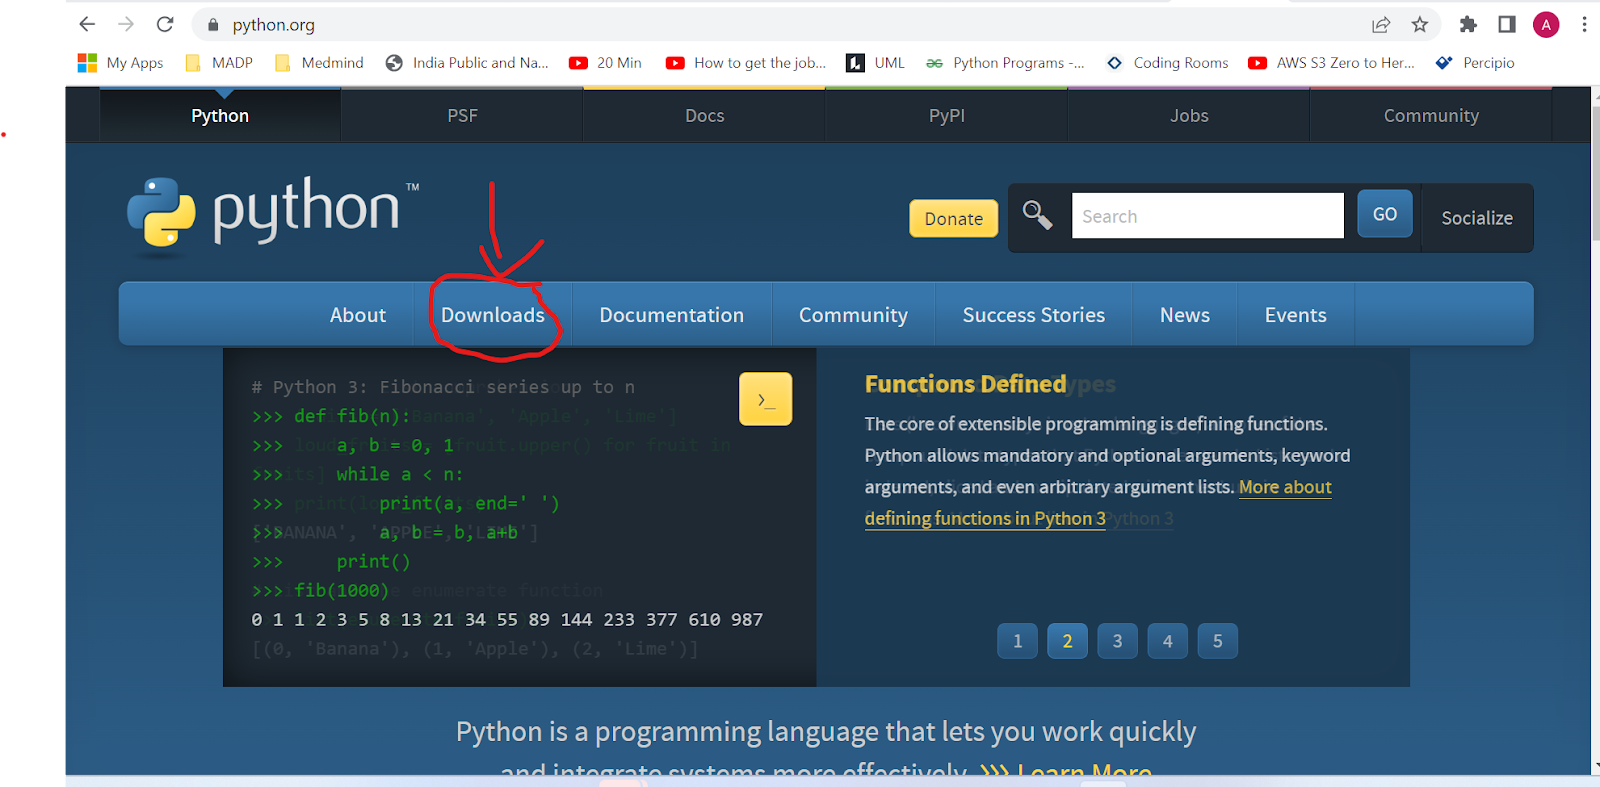The image size is (1600, 787).
Task: Launch the interactive shell yellow button
Action: (x=765, y=399)
